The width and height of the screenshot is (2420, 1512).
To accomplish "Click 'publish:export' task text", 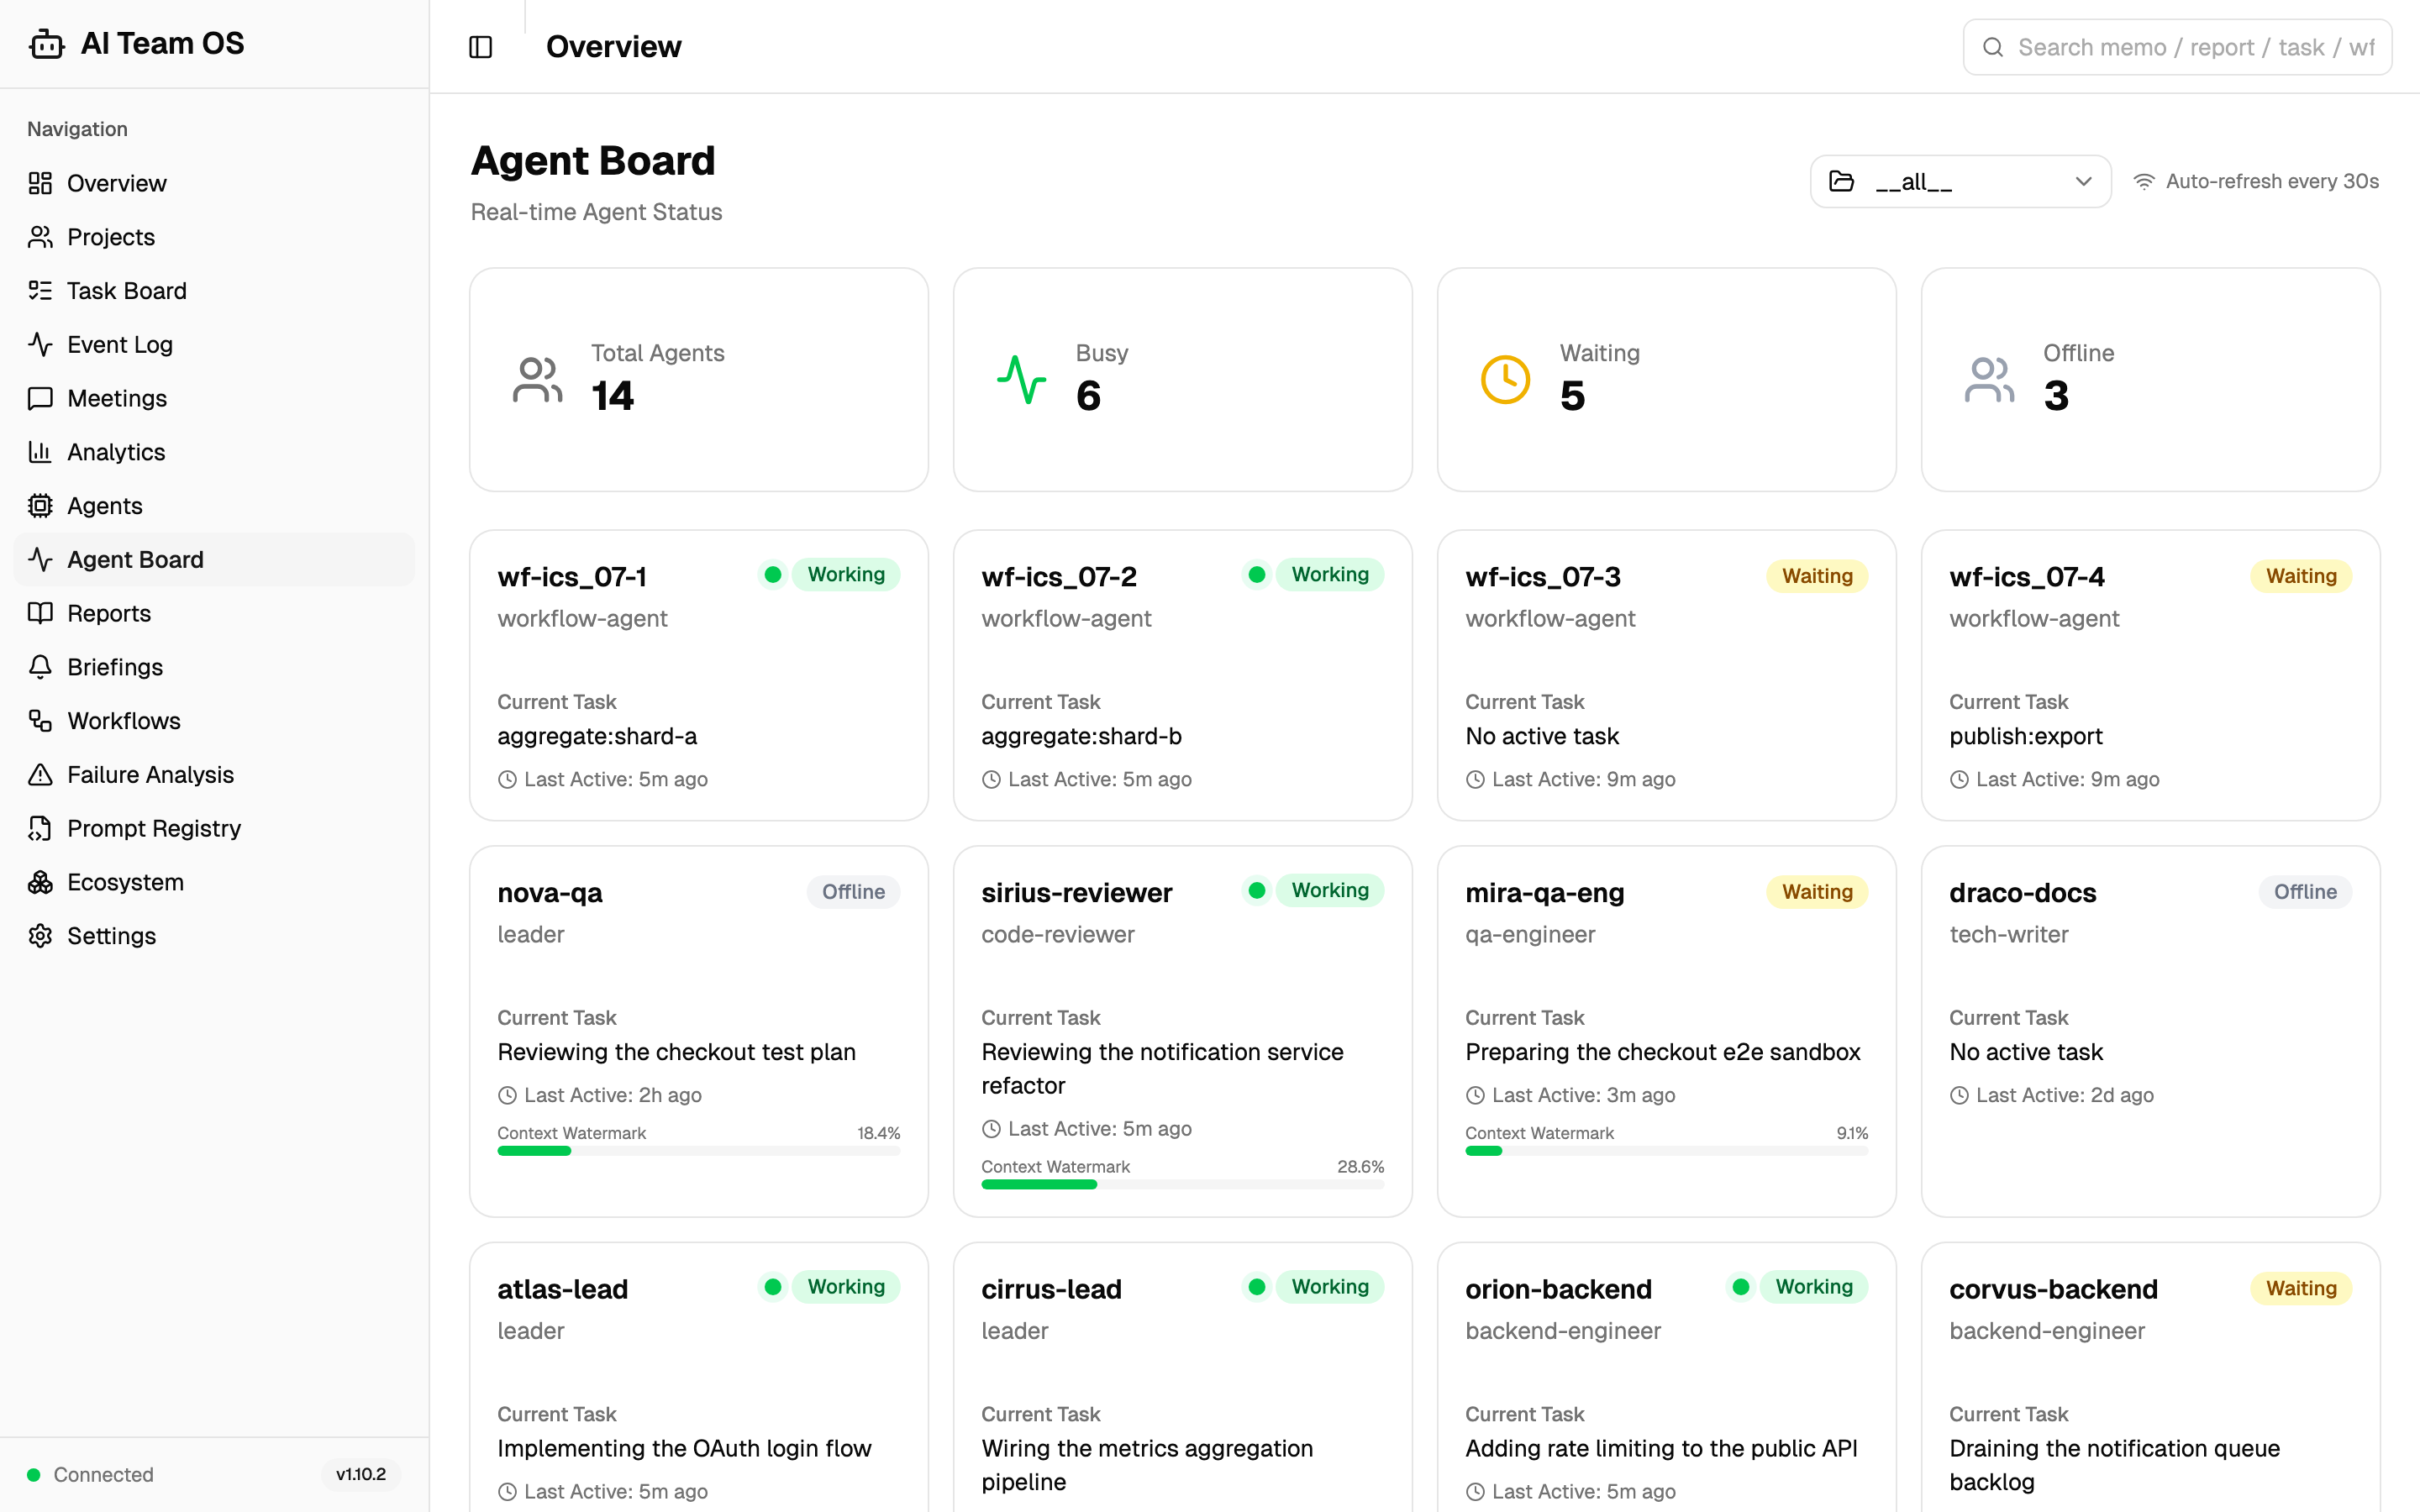I will (x=2025, y=736).
